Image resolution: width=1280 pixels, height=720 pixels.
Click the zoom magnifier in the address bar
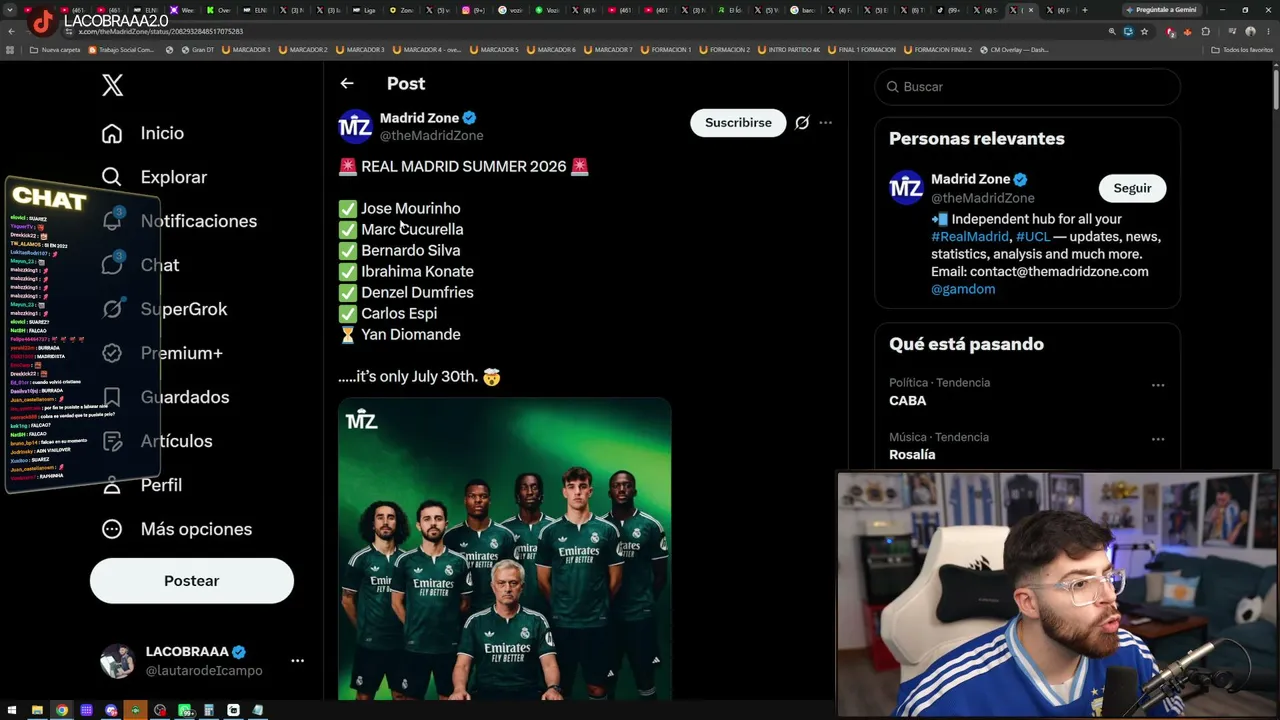(x=1112, y=32)
